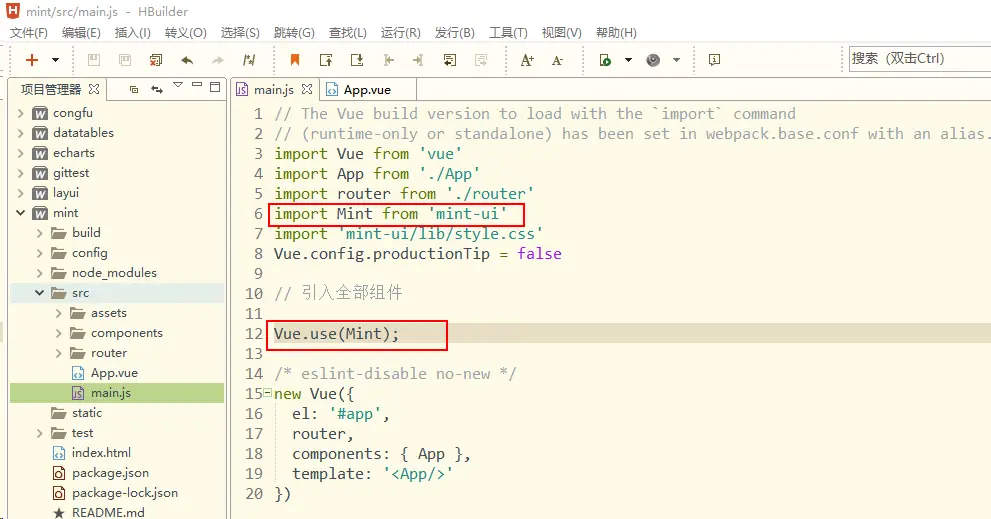Viewport: 991px width, 519px height.
Task: Collapse the src folder
Action: (39, 293)
